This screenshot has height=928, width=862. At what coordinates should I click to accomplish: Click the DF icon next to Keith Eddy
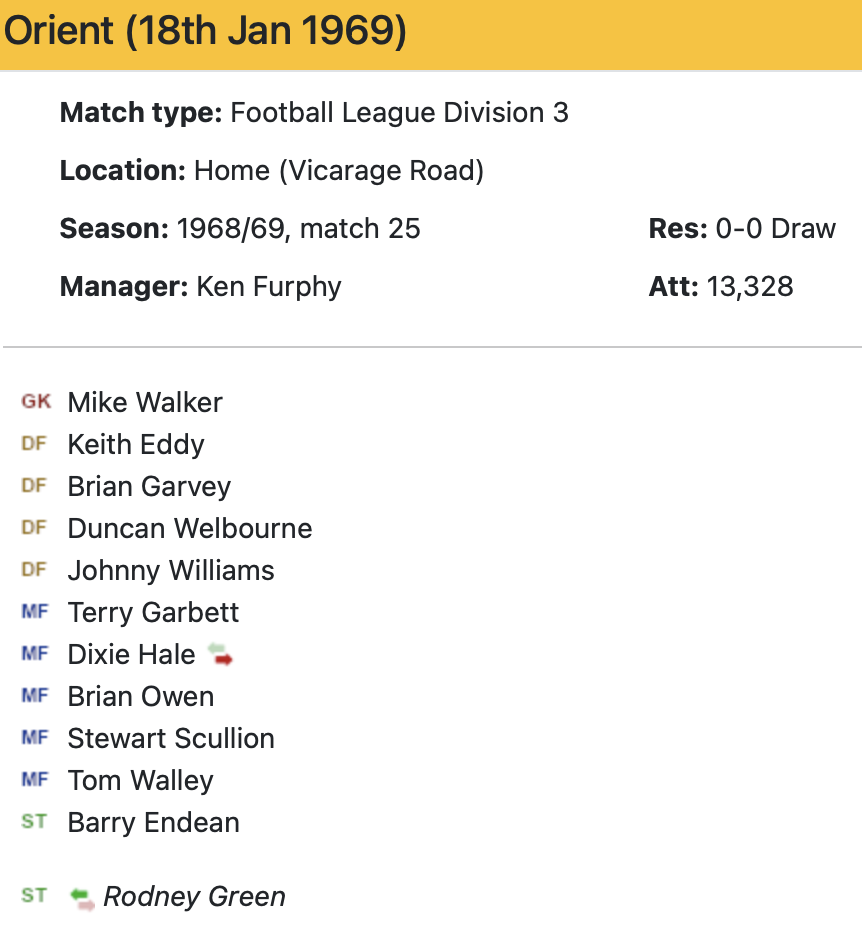pyautogui.click(x=34, y=444)
